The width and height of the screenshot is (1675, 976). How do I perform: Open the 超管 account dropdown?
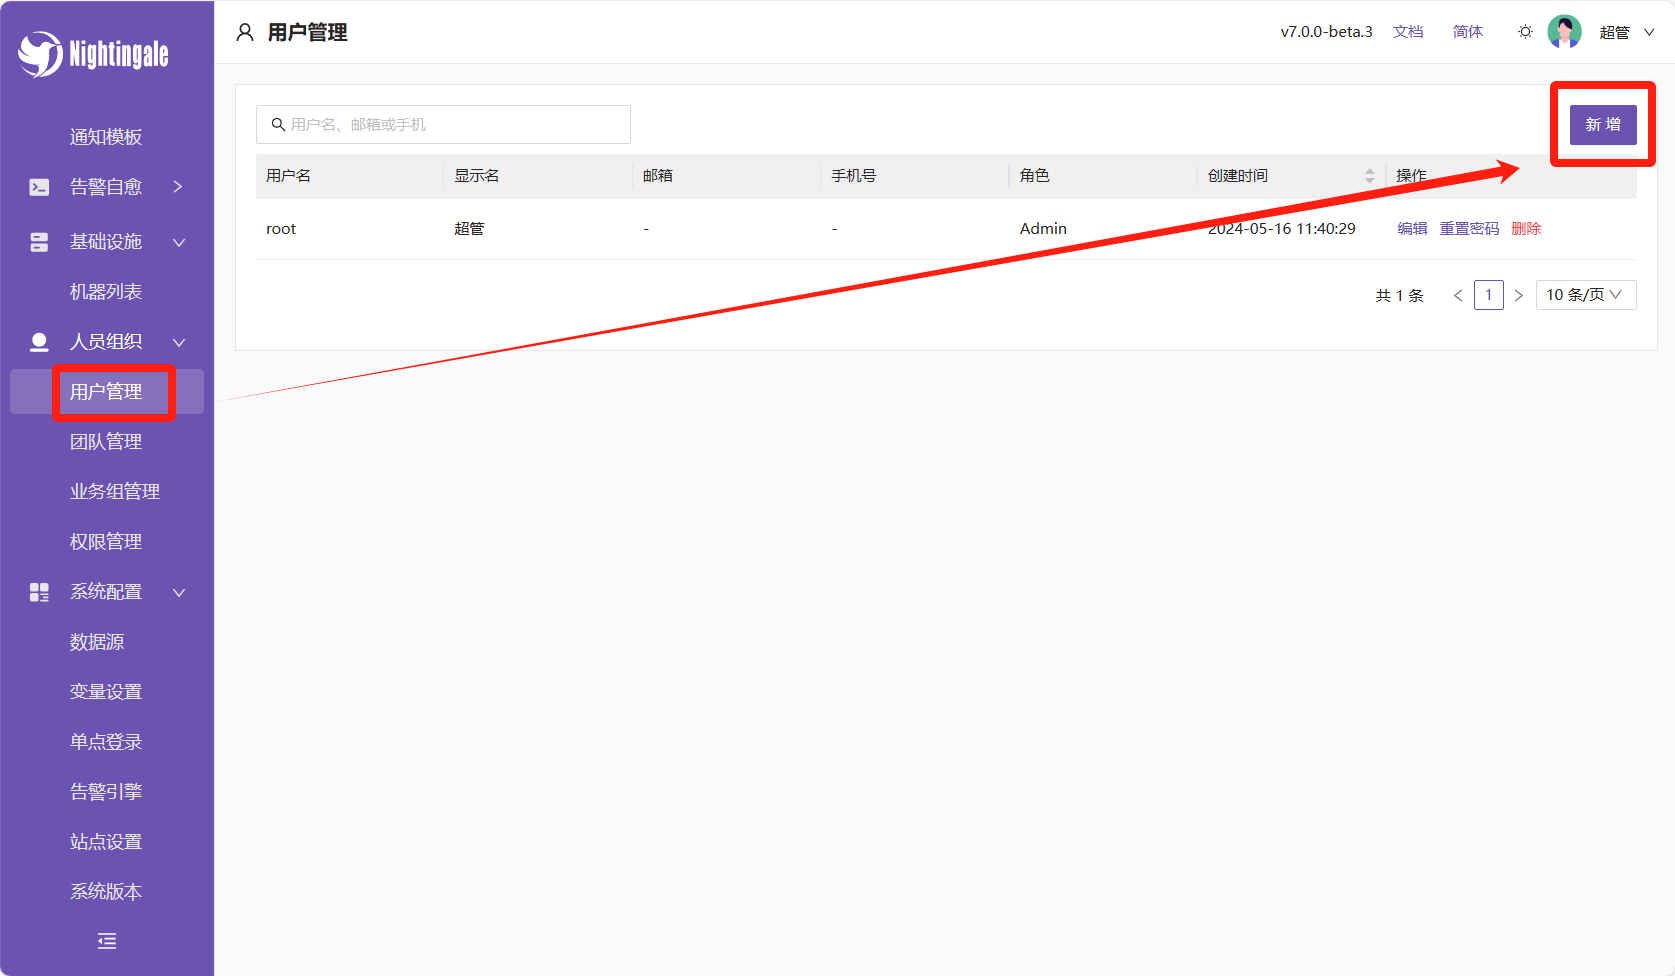1627,32
